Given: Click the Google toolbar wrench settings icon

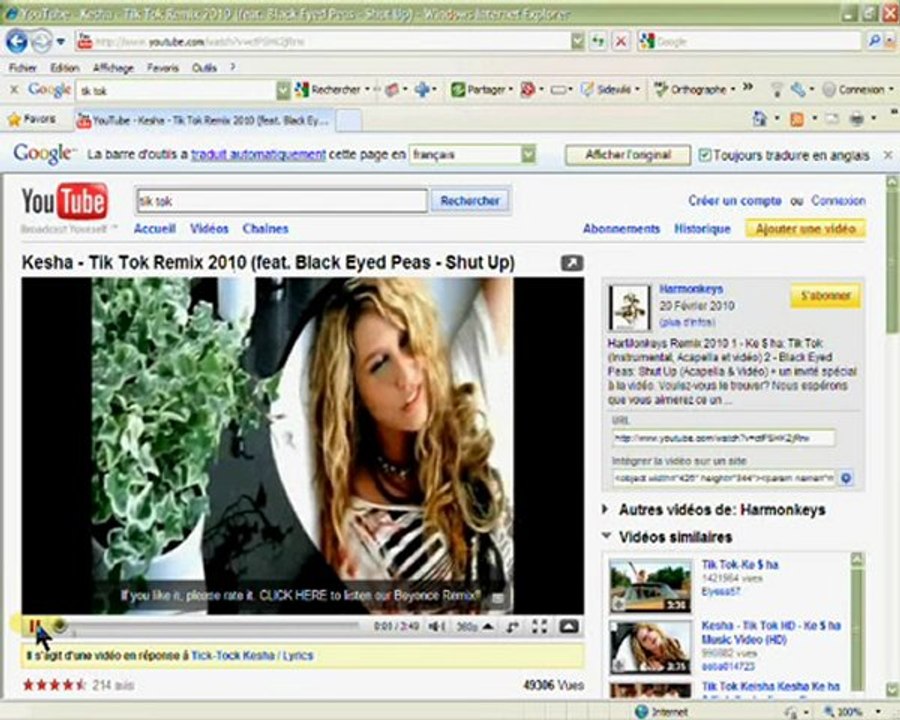Looking at the screenshot, I should click(798, 89).
